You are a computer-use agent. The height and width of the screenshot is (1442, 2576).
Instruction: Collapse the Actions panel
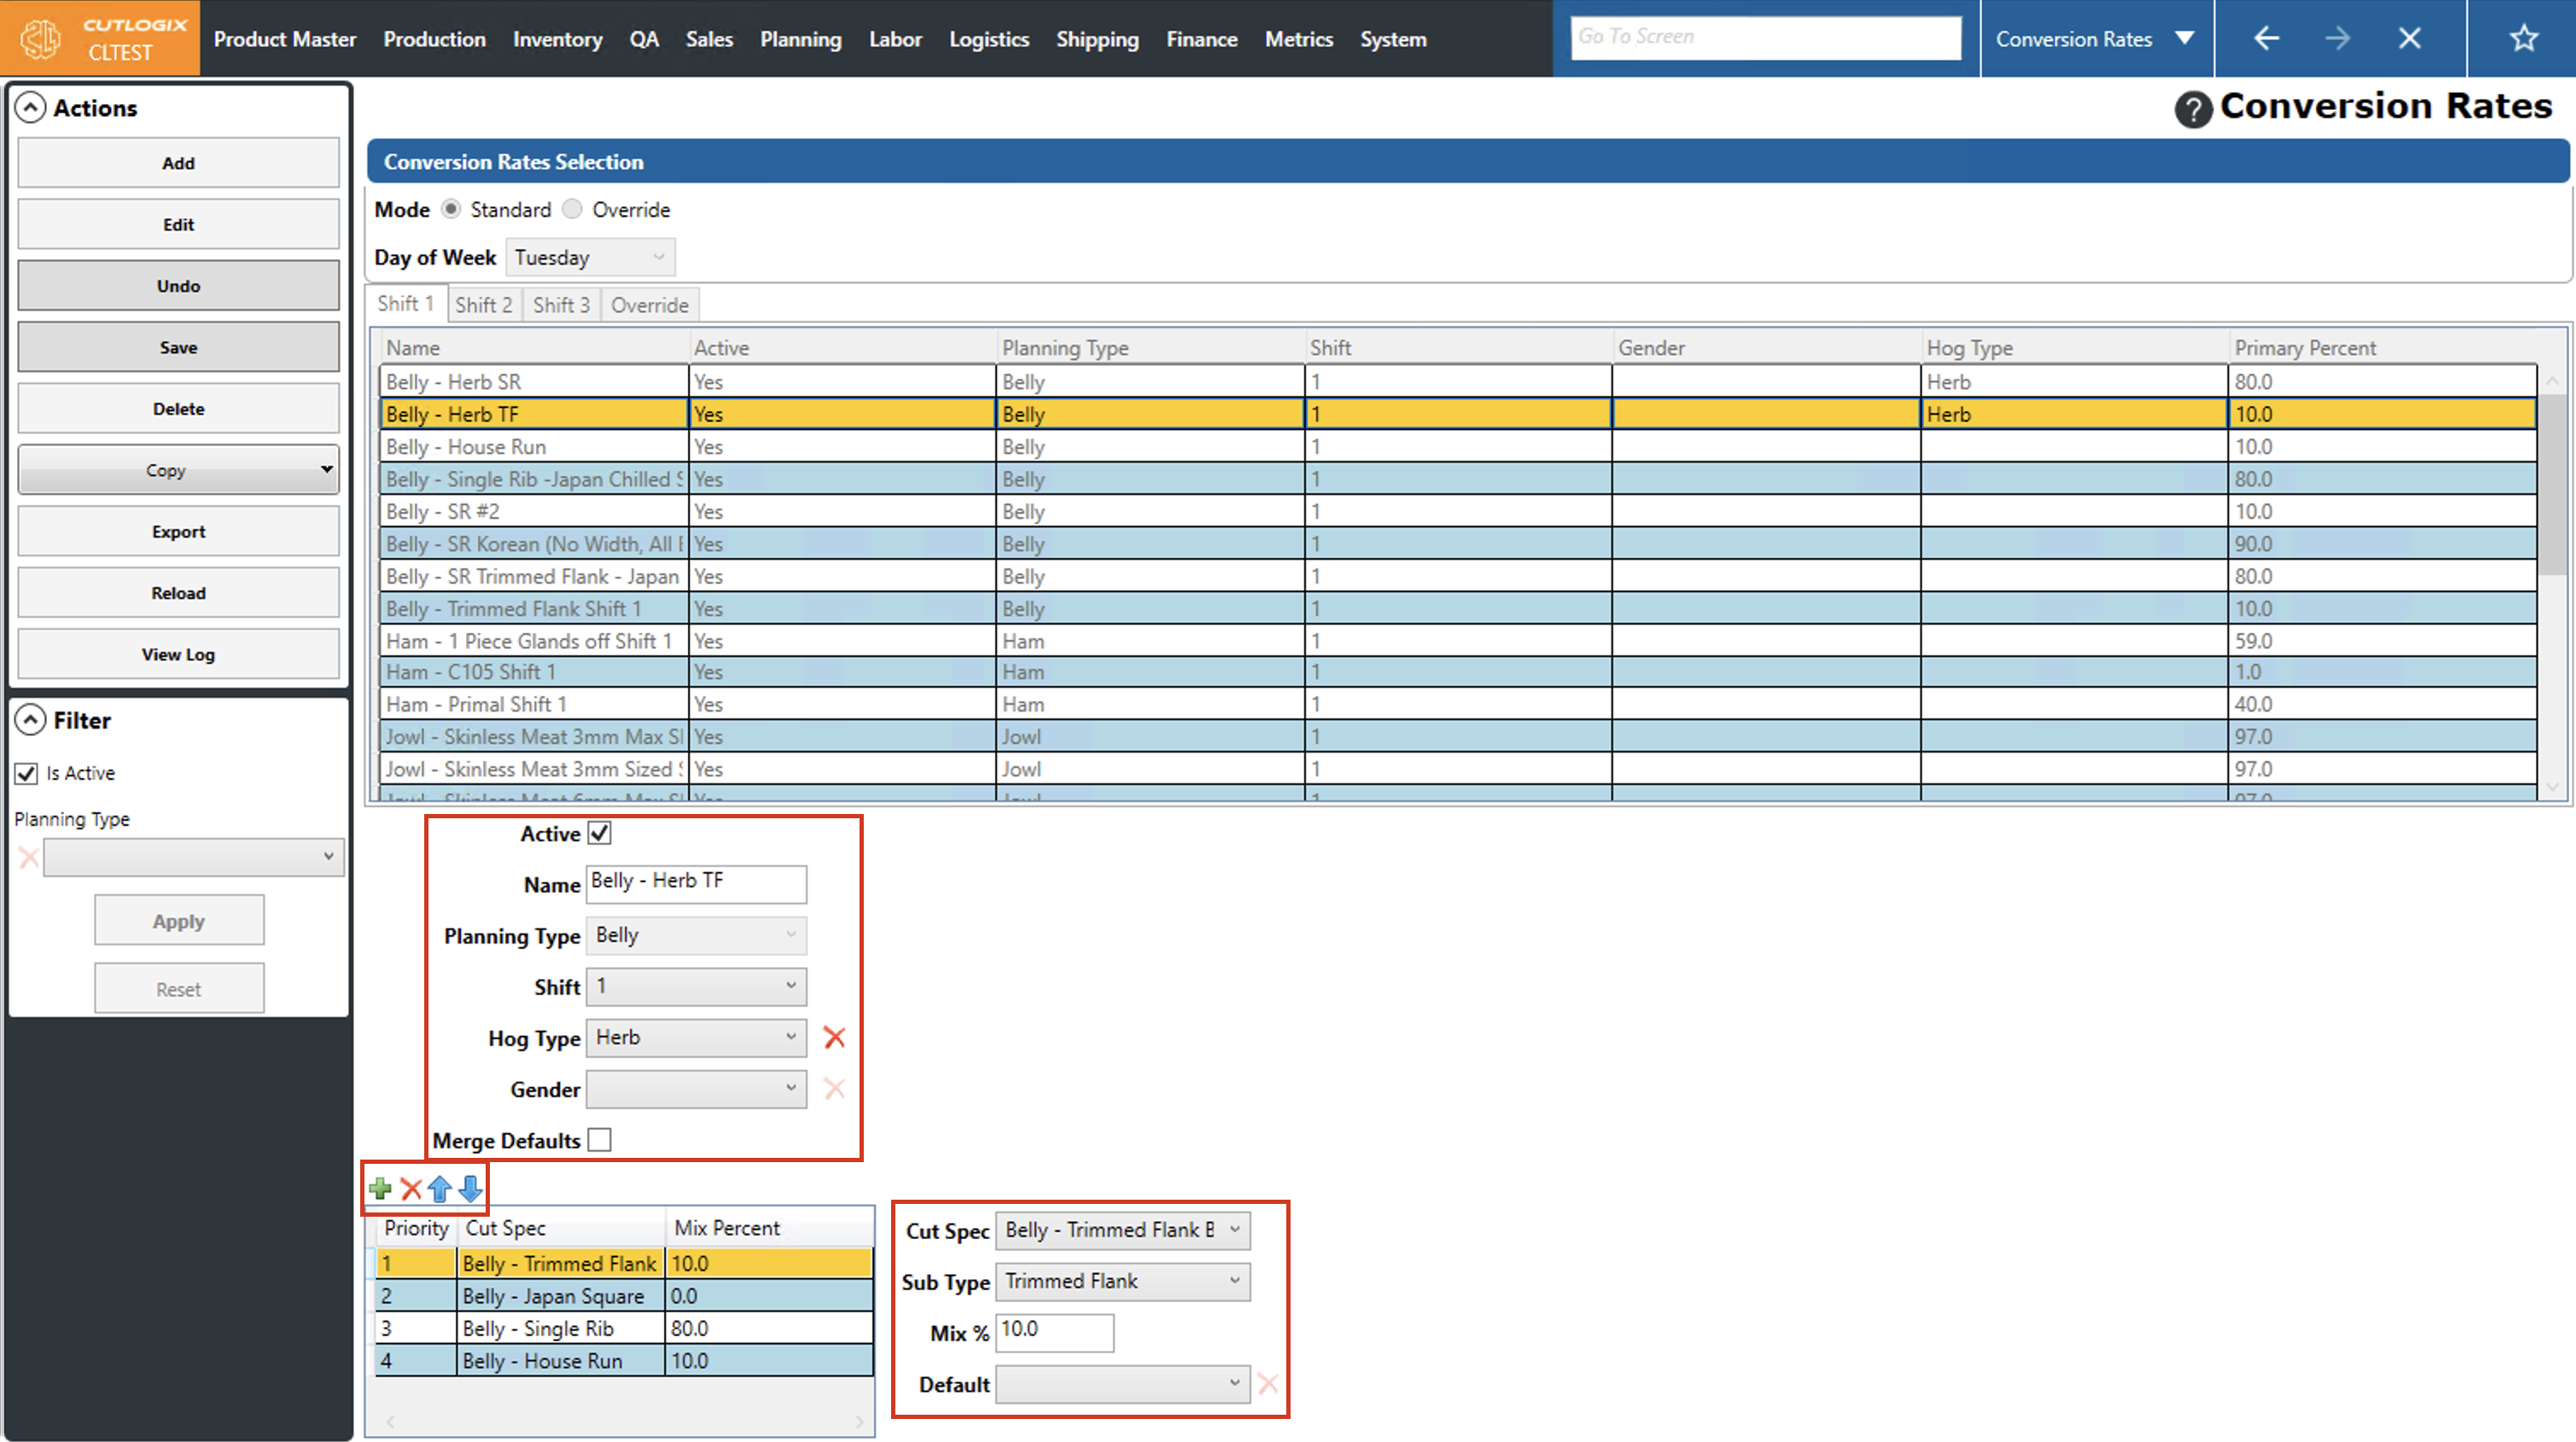[x=31, y=108]
